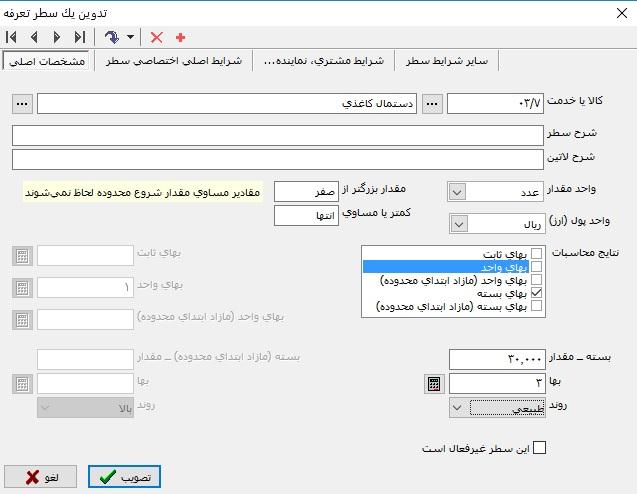The height and width of the screenshot is (494, 637).
Task: Click ellipsis browse button beside product code
Action: tap(432, 103)
